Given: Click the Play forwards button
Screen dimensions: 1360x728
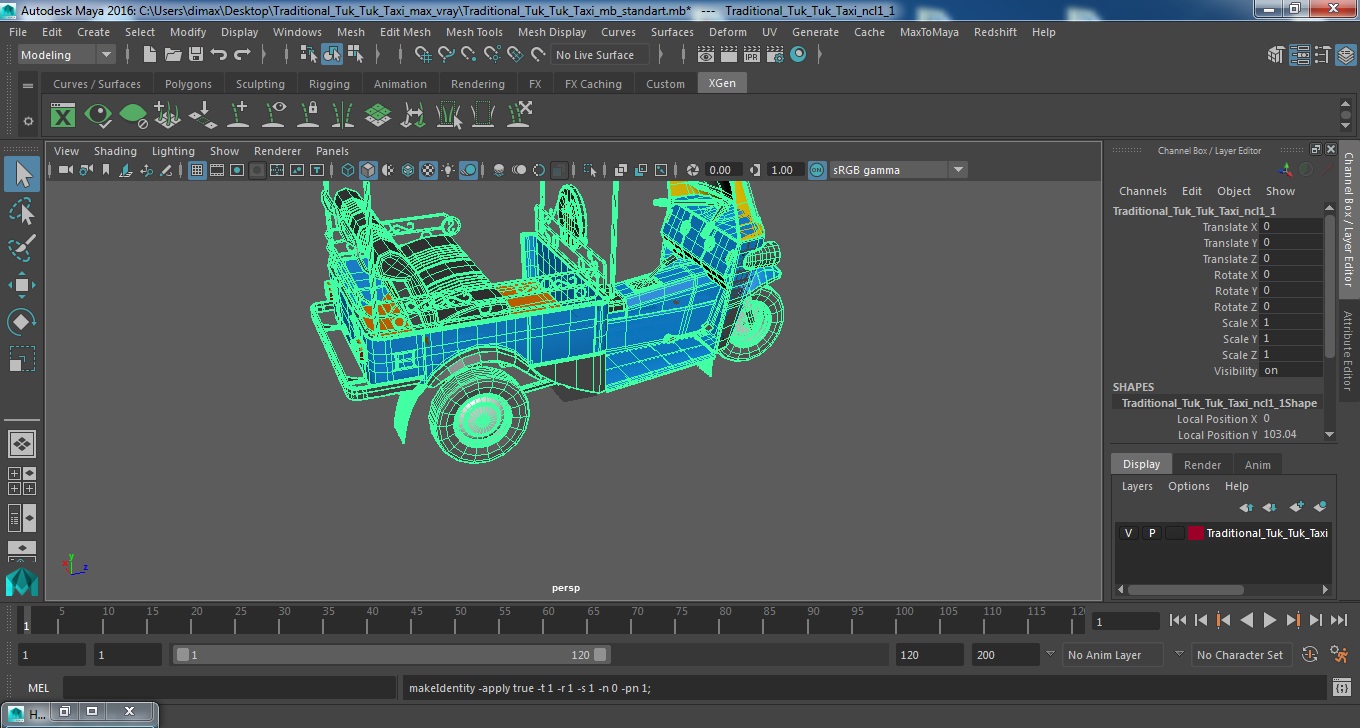Looking at the screenshot, I should (1269, 620).
